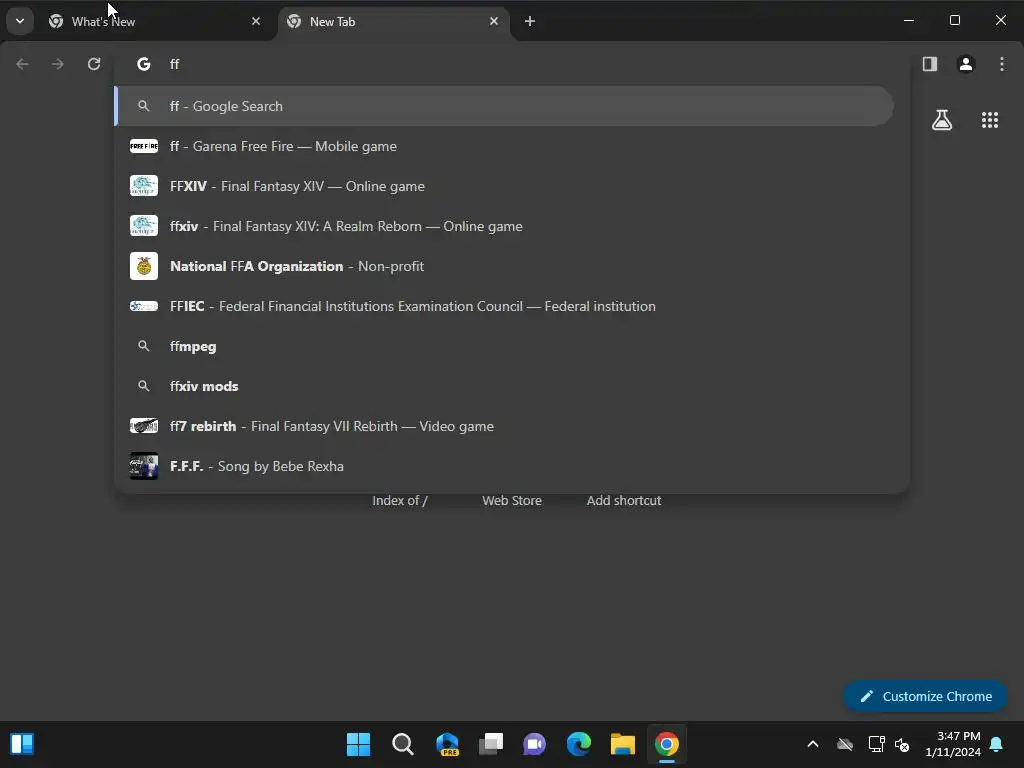Viewport: 1024px width, 768px height.
Task: Click the Google G icon in address bar
Action: (x=144, y=64)
